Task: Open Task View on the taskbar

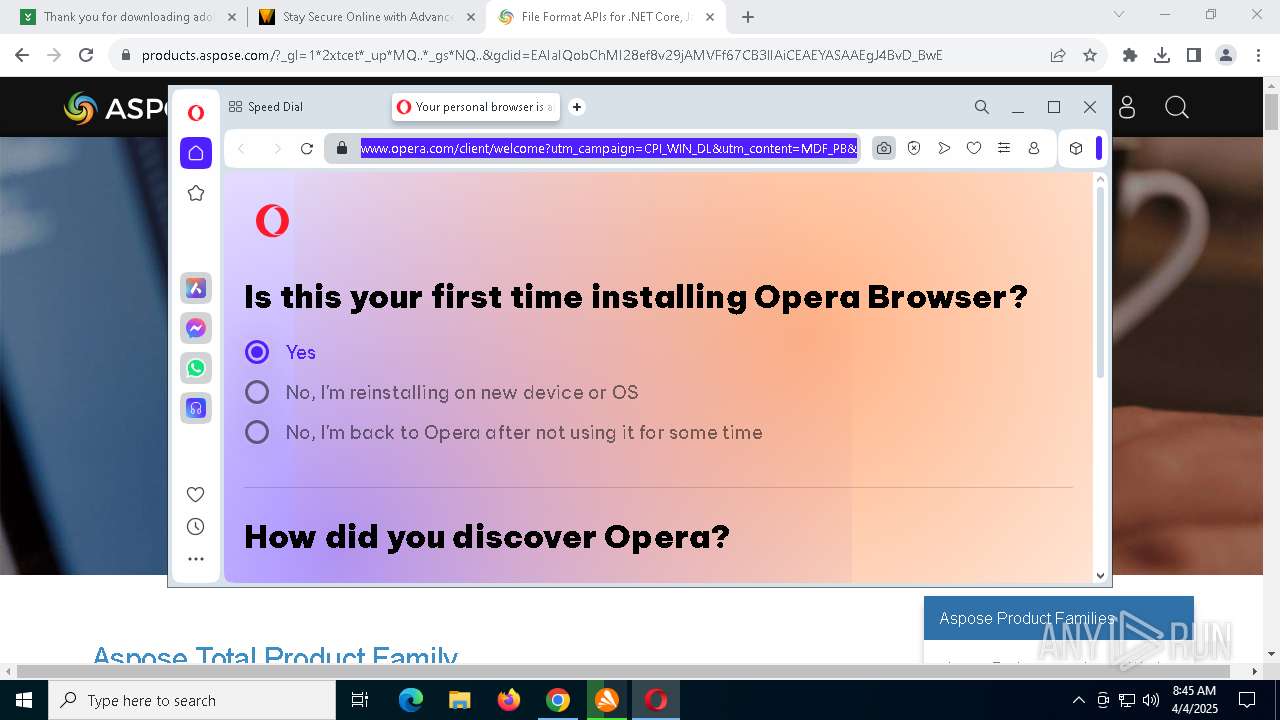Action: [361, 700]
